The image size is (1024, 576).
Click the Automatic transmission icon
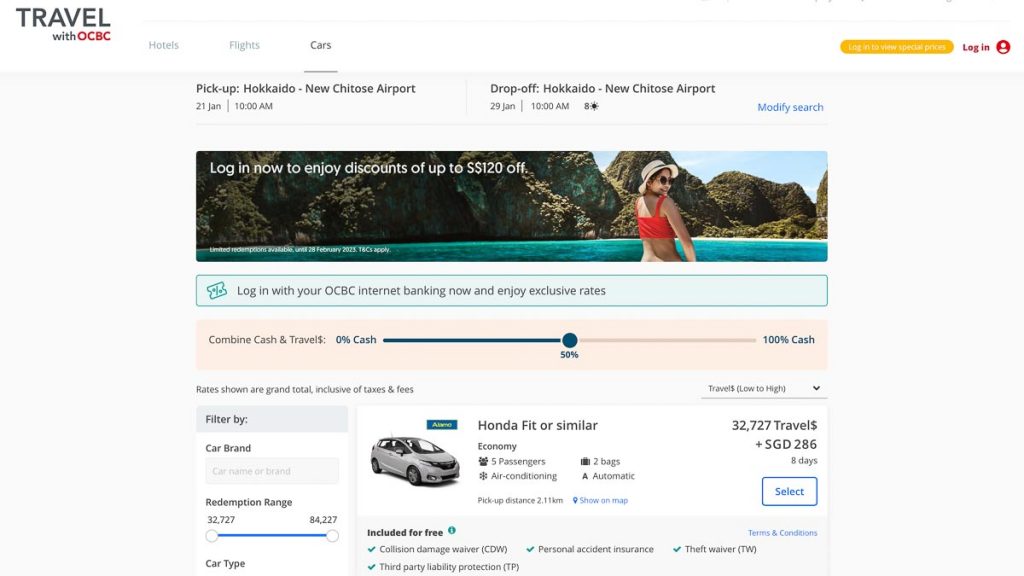coord(585,476)
